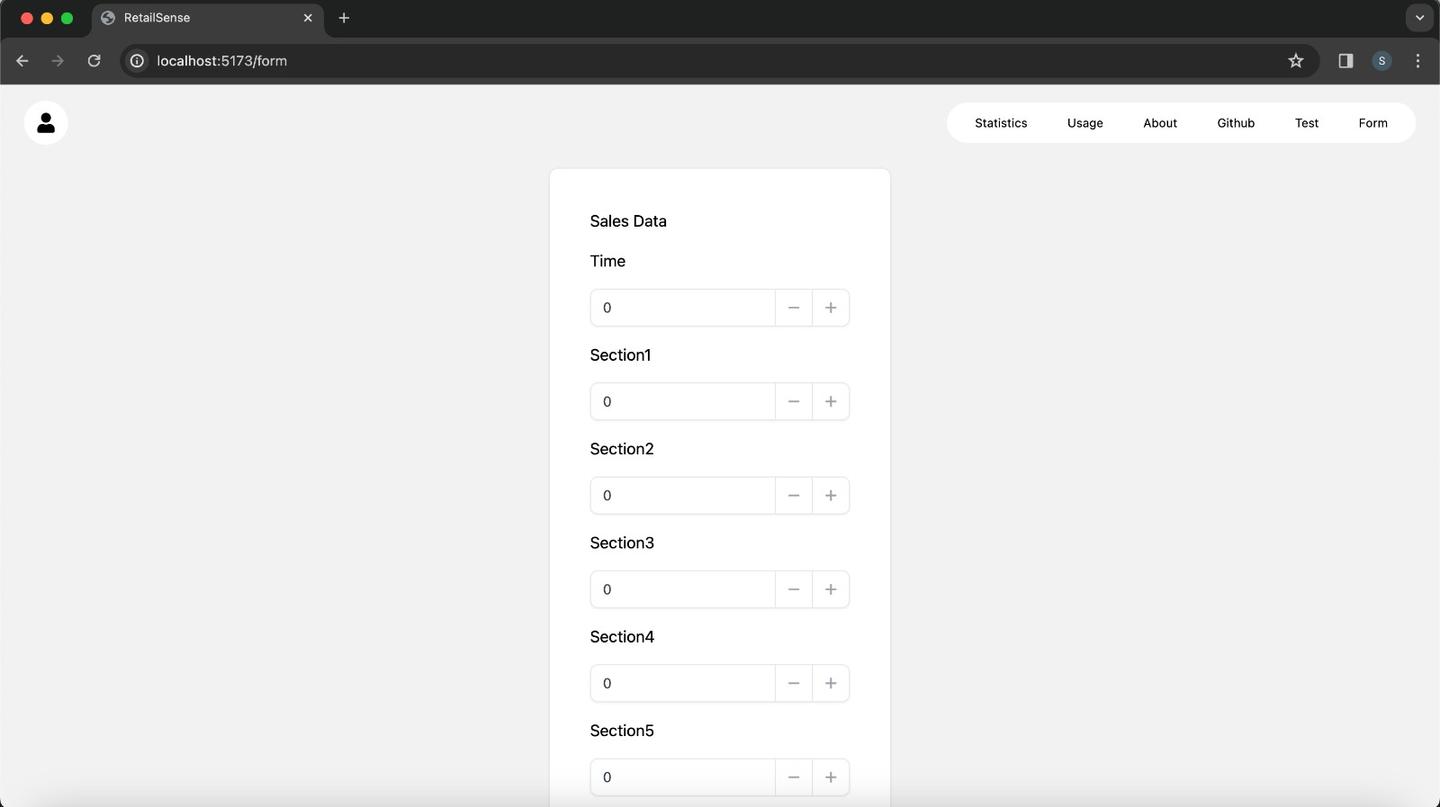The image size is (1440, 807).
Task: Decrease the Time value with minus
Action: pos(794,308)
